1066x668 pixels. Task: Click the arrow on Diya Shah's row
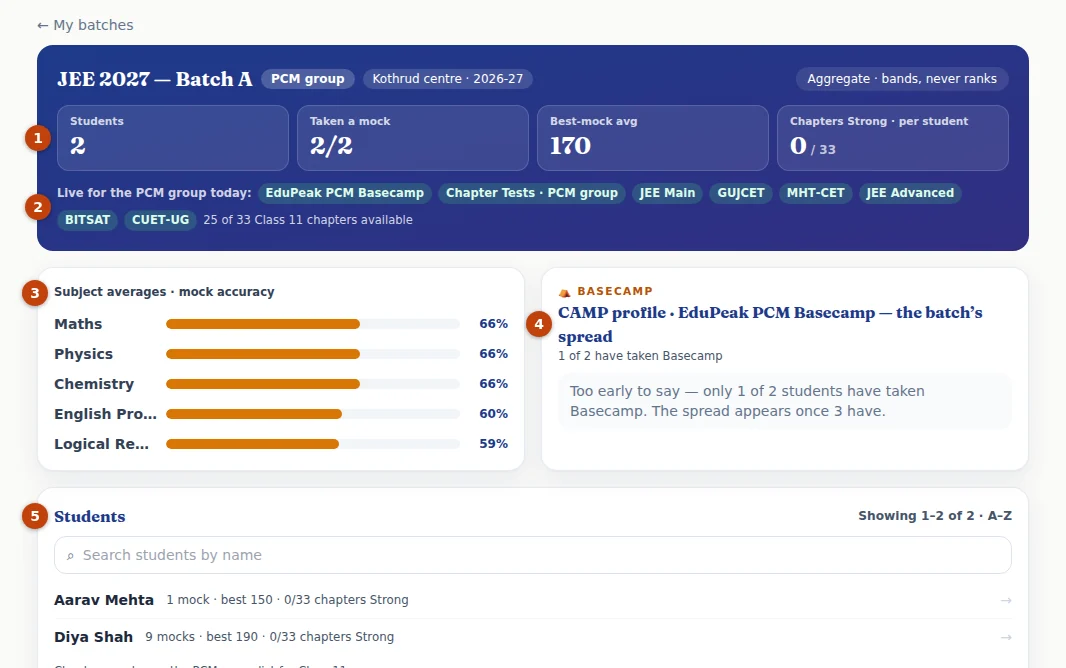[x=1006, y=637]
